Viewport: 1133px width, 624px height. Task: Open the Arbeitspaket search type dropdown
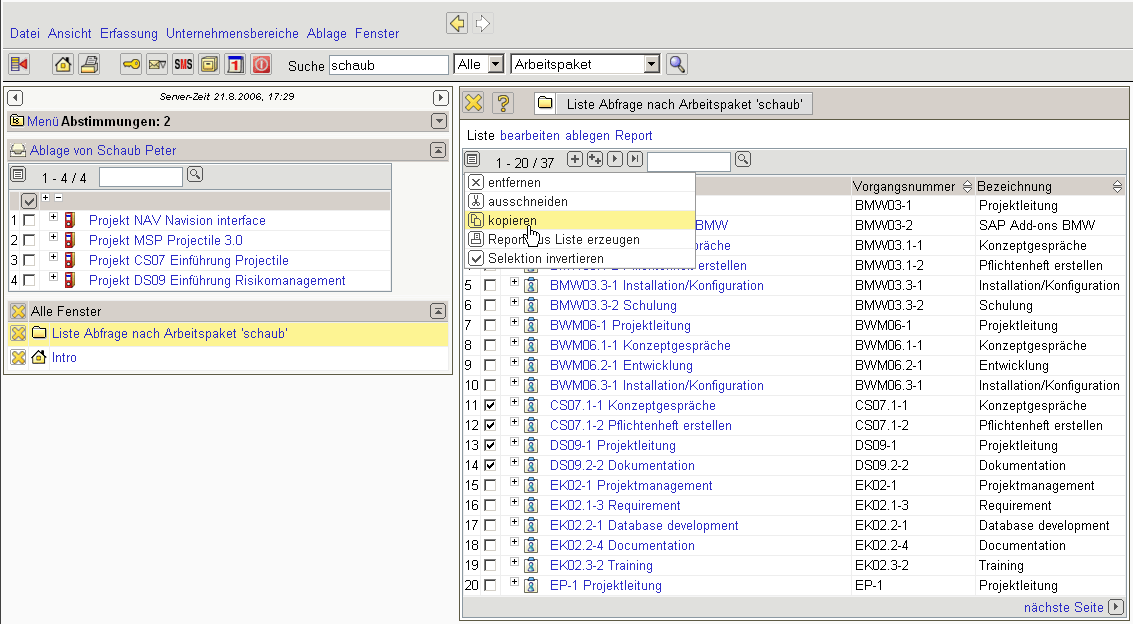tap(652, 64)
